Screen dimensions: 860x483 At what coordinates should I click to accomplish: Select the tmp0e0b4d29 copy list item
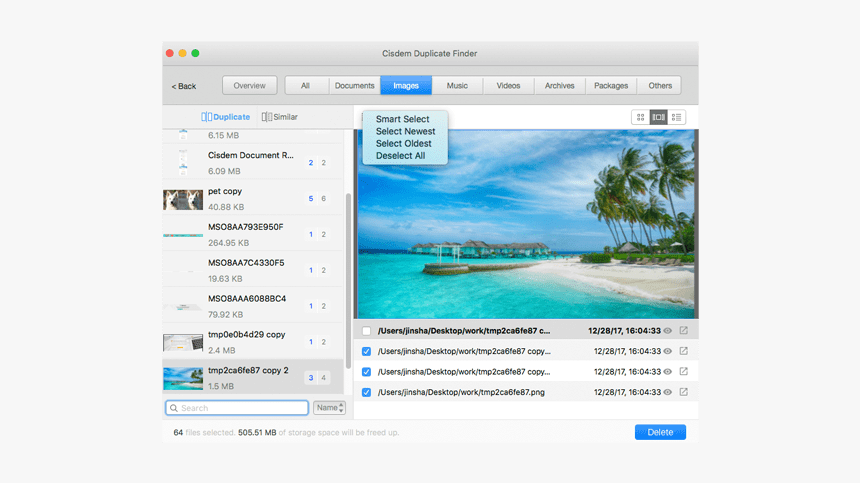coord(253,342)
